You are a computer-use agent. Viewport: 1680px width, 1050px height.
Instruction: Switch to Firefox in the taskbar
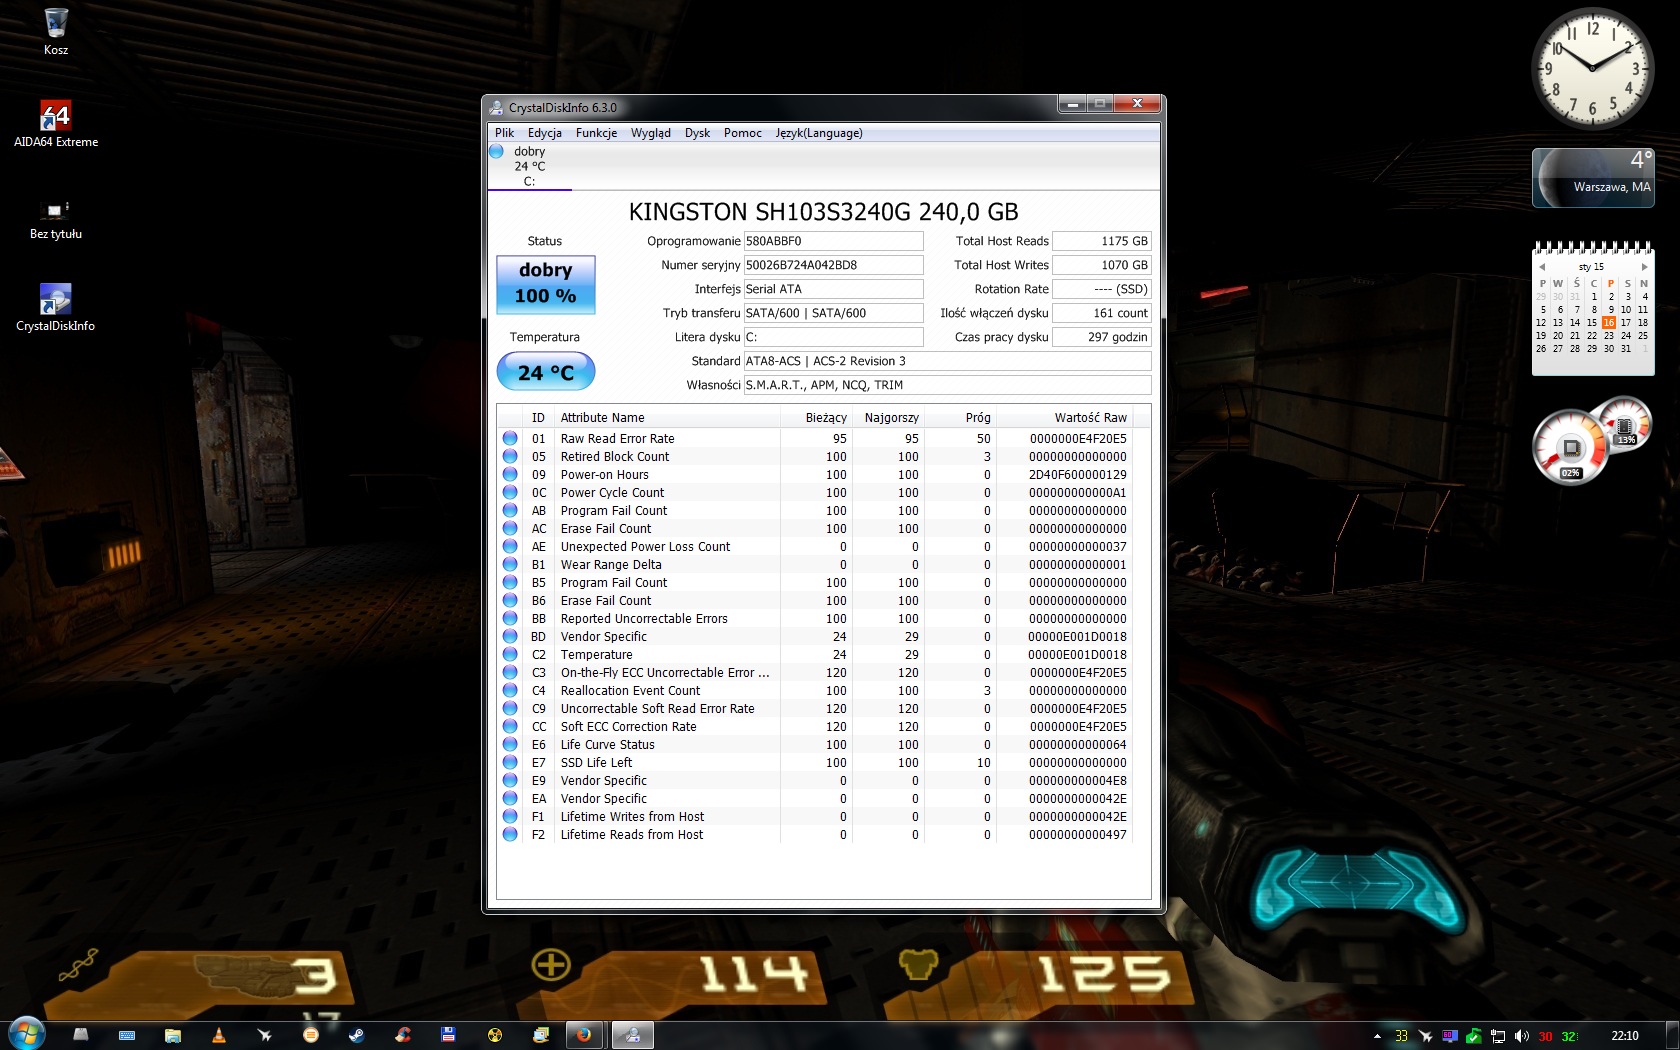click(x=584, y=1035)
